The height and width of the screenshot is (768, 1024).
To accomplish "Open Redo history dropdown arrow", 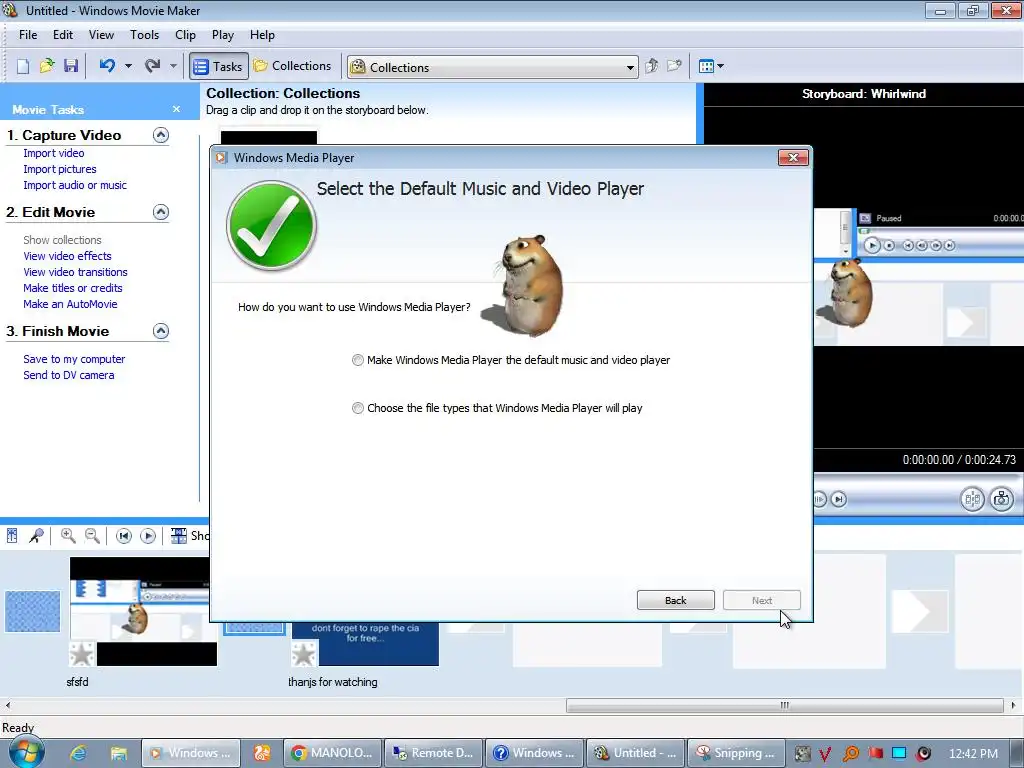I will (x=173, y=66).
